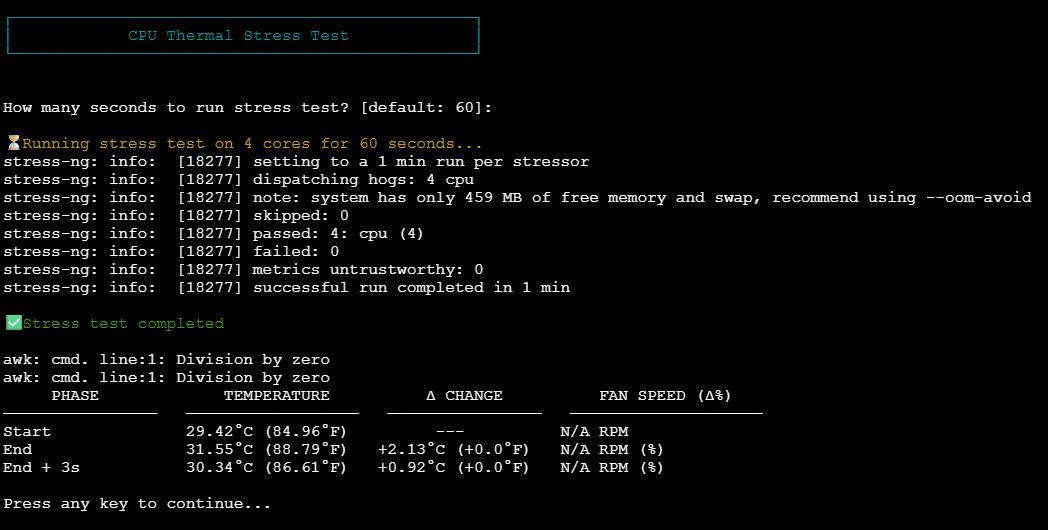Screen dimensions: 1048x530
Task: Click the dispatching hogs: 4 cpu line
Action: (x=363, y=179)
